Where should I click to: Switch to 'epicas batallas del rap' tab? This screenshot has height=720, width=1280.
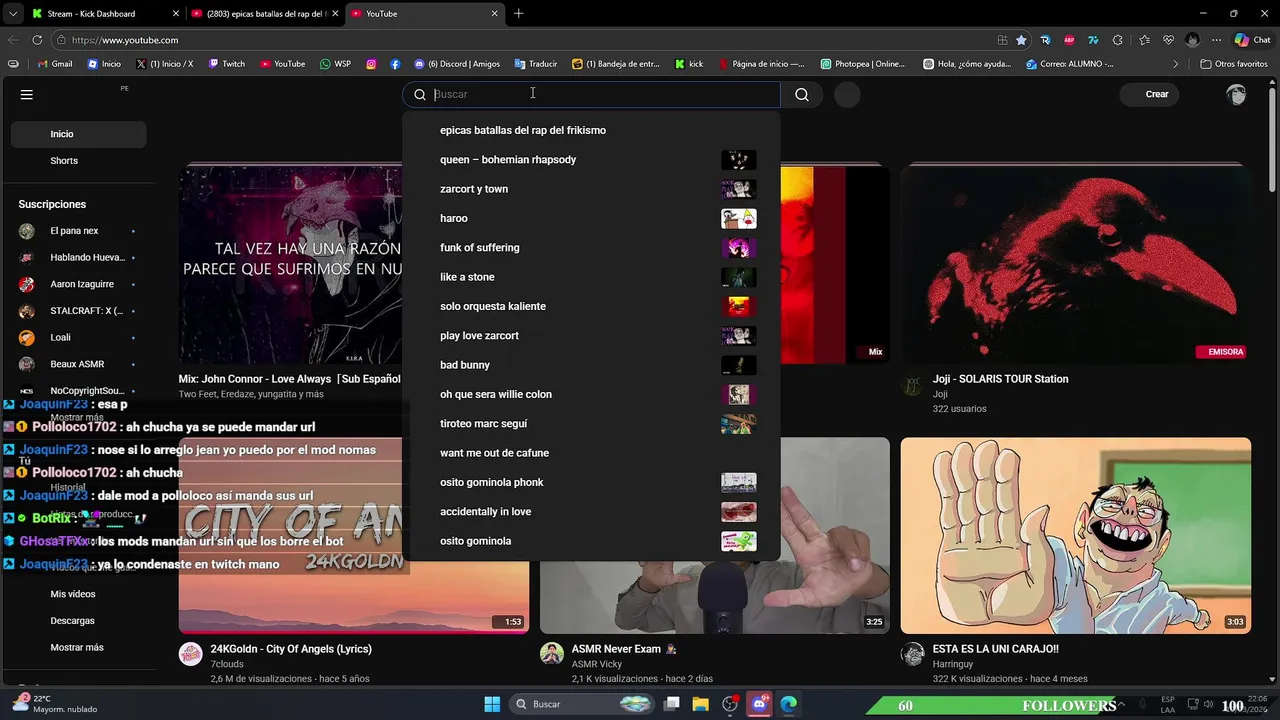pyautogui.click(x=265, y=14)
